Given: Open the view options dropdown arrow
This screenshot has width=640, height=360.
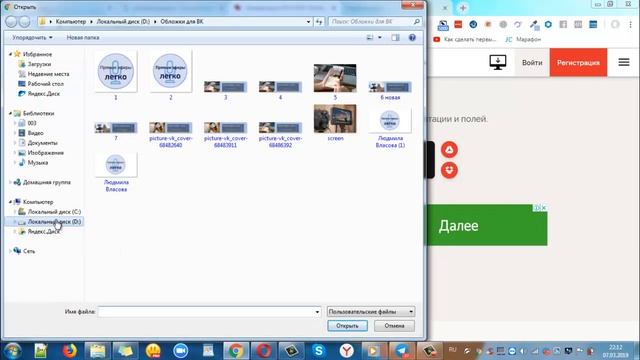Looking at the screenshot, I should (380, 38).
